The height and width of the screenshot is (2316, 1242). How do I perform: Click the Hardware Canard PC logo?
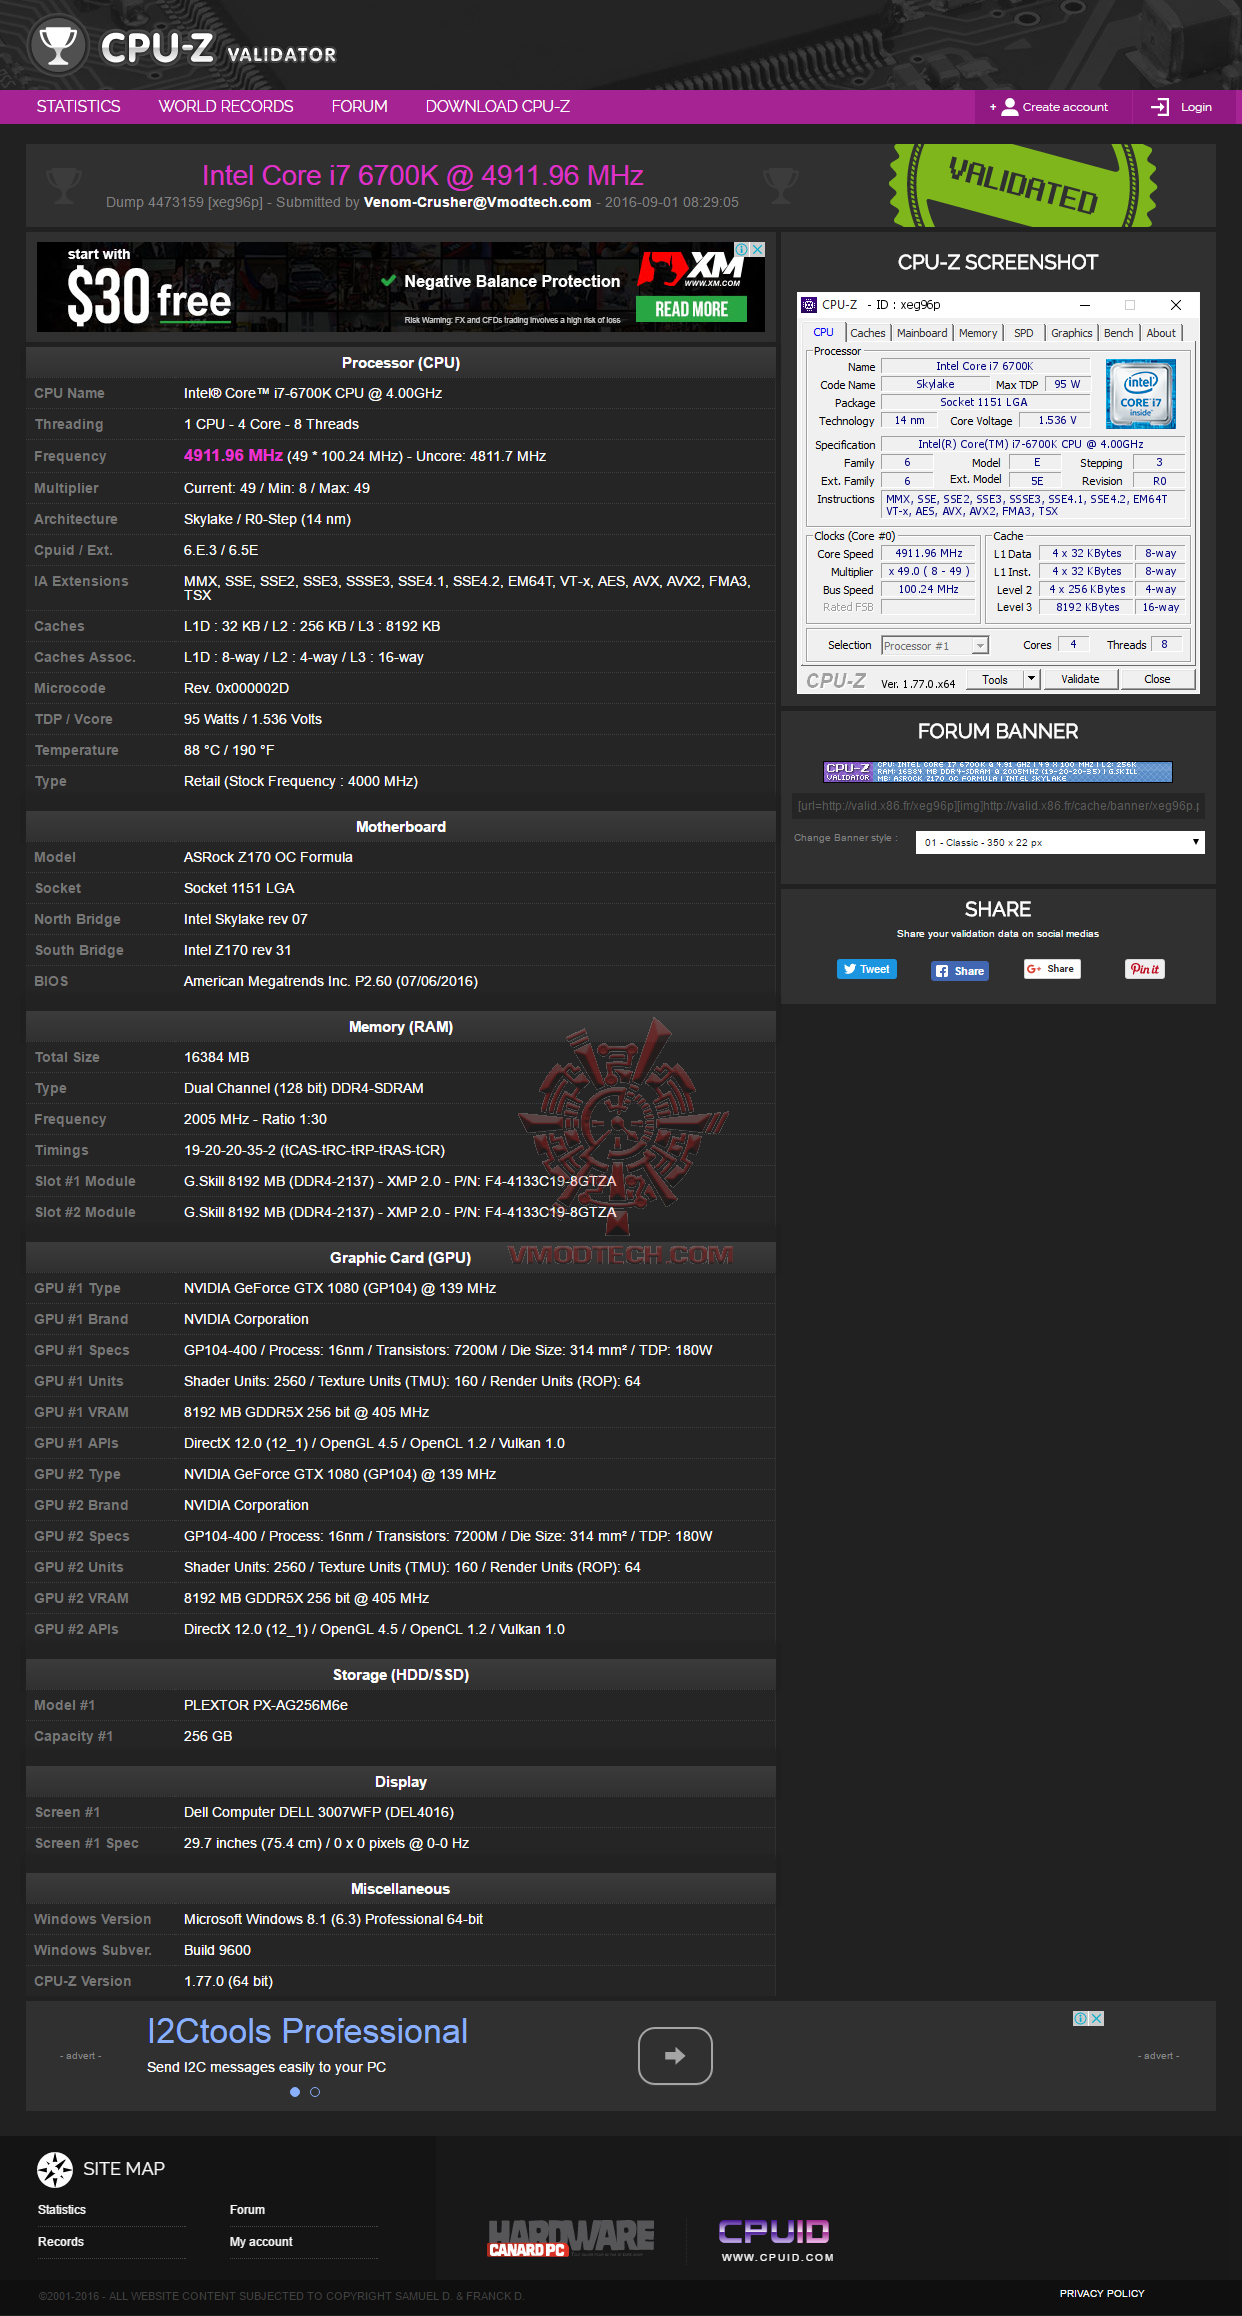coord(571,2238)
